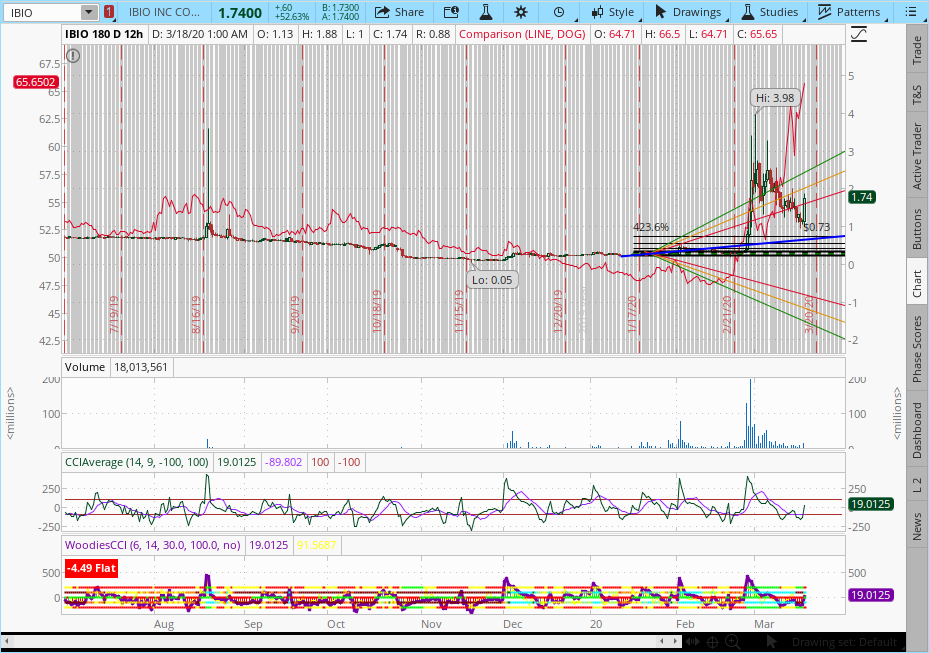
Task: Open the Active Trader side tab
Action: pyautogui.click(x=917, y=156)
